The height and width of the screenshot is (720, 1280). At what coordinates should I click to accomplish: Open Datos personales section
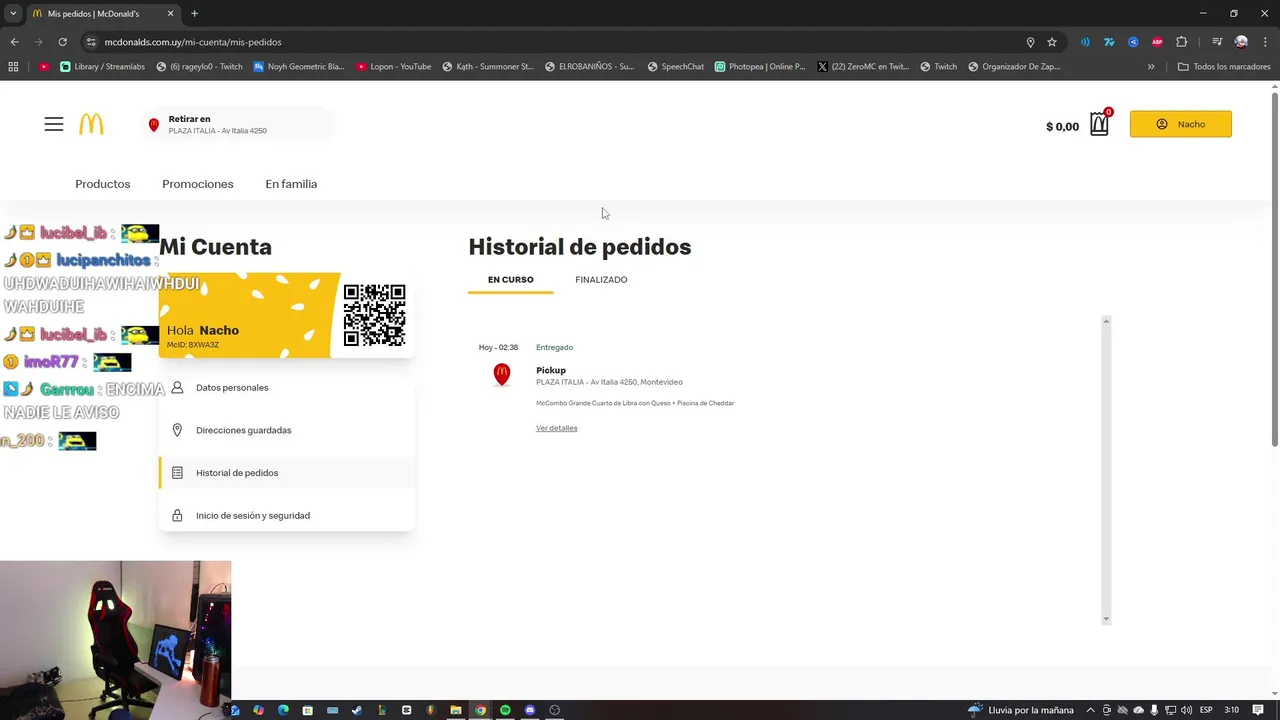pyautogui.click(x=287, y=387)
